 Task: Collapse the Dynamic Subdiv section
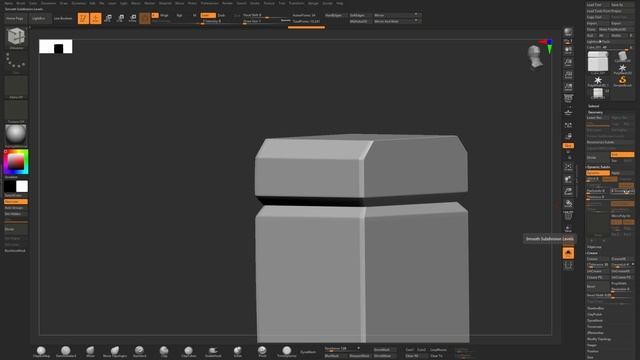598,167
